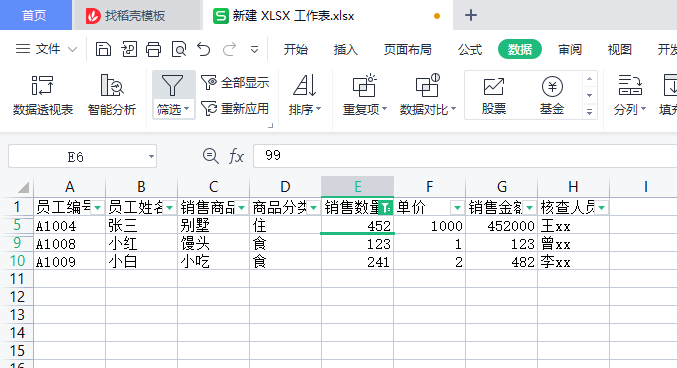Viewport: 677px width, 368px height.
Task: Click the fx insert function icon
Action: pos(237,156)
